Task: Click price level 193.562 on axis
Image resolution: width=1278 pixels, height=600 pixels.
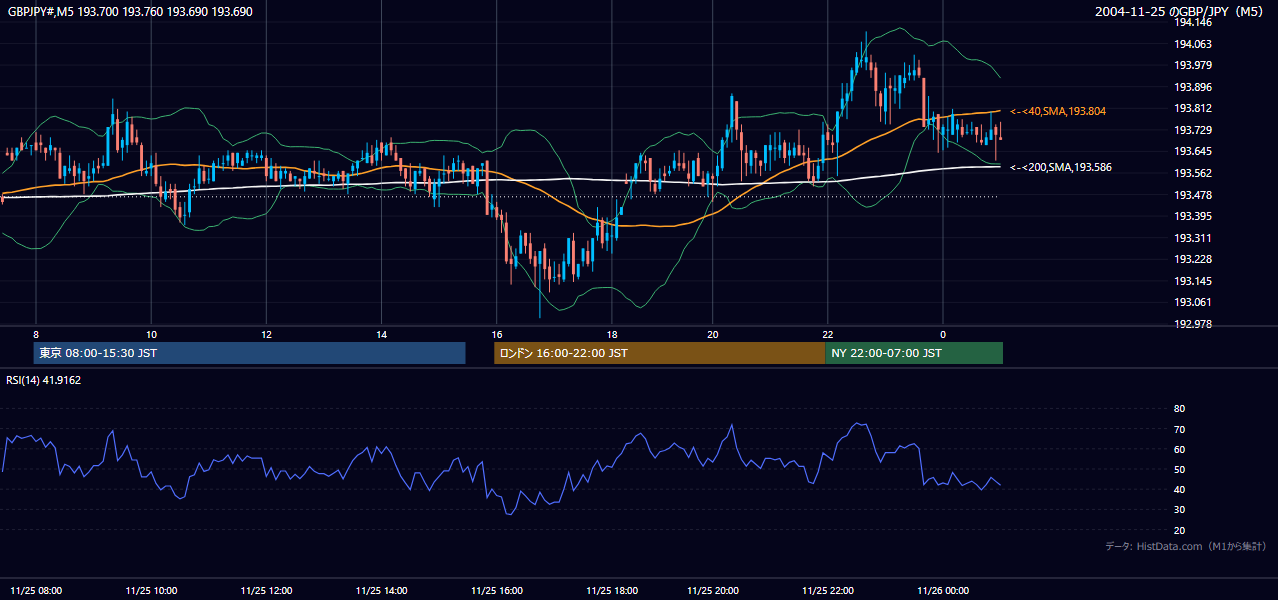Action: click(1192, 173)
